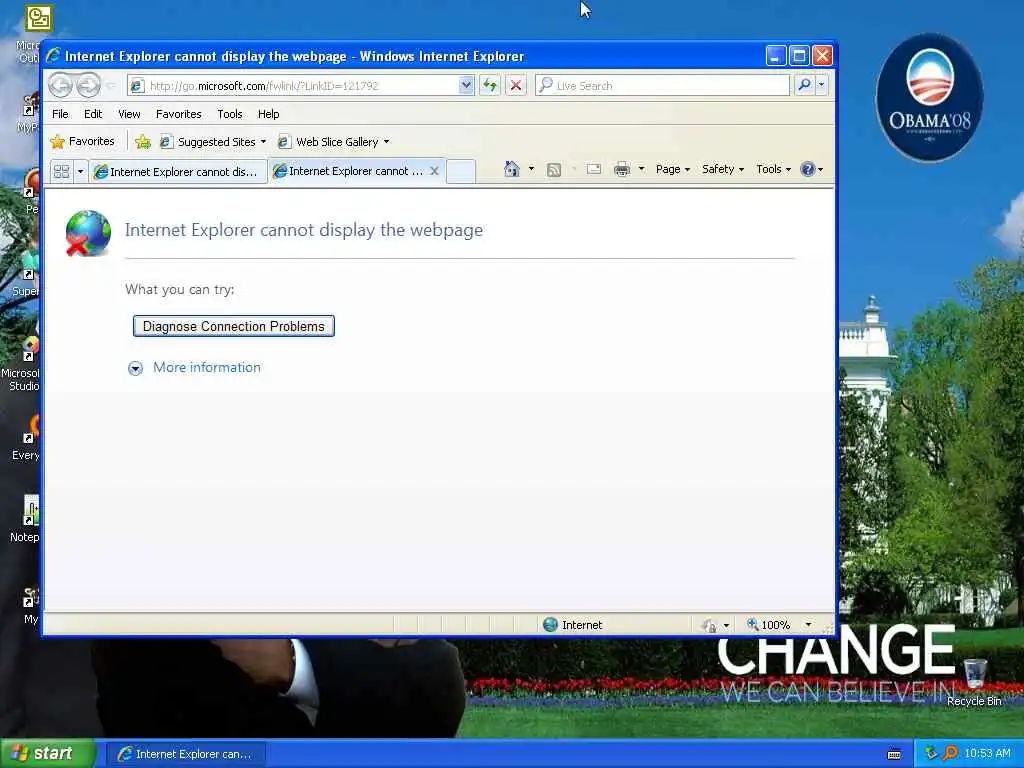This screenshot has height=768, width=1024.
Task: Open Web Slice Gallery link
Action: click(x=333, y=142)
